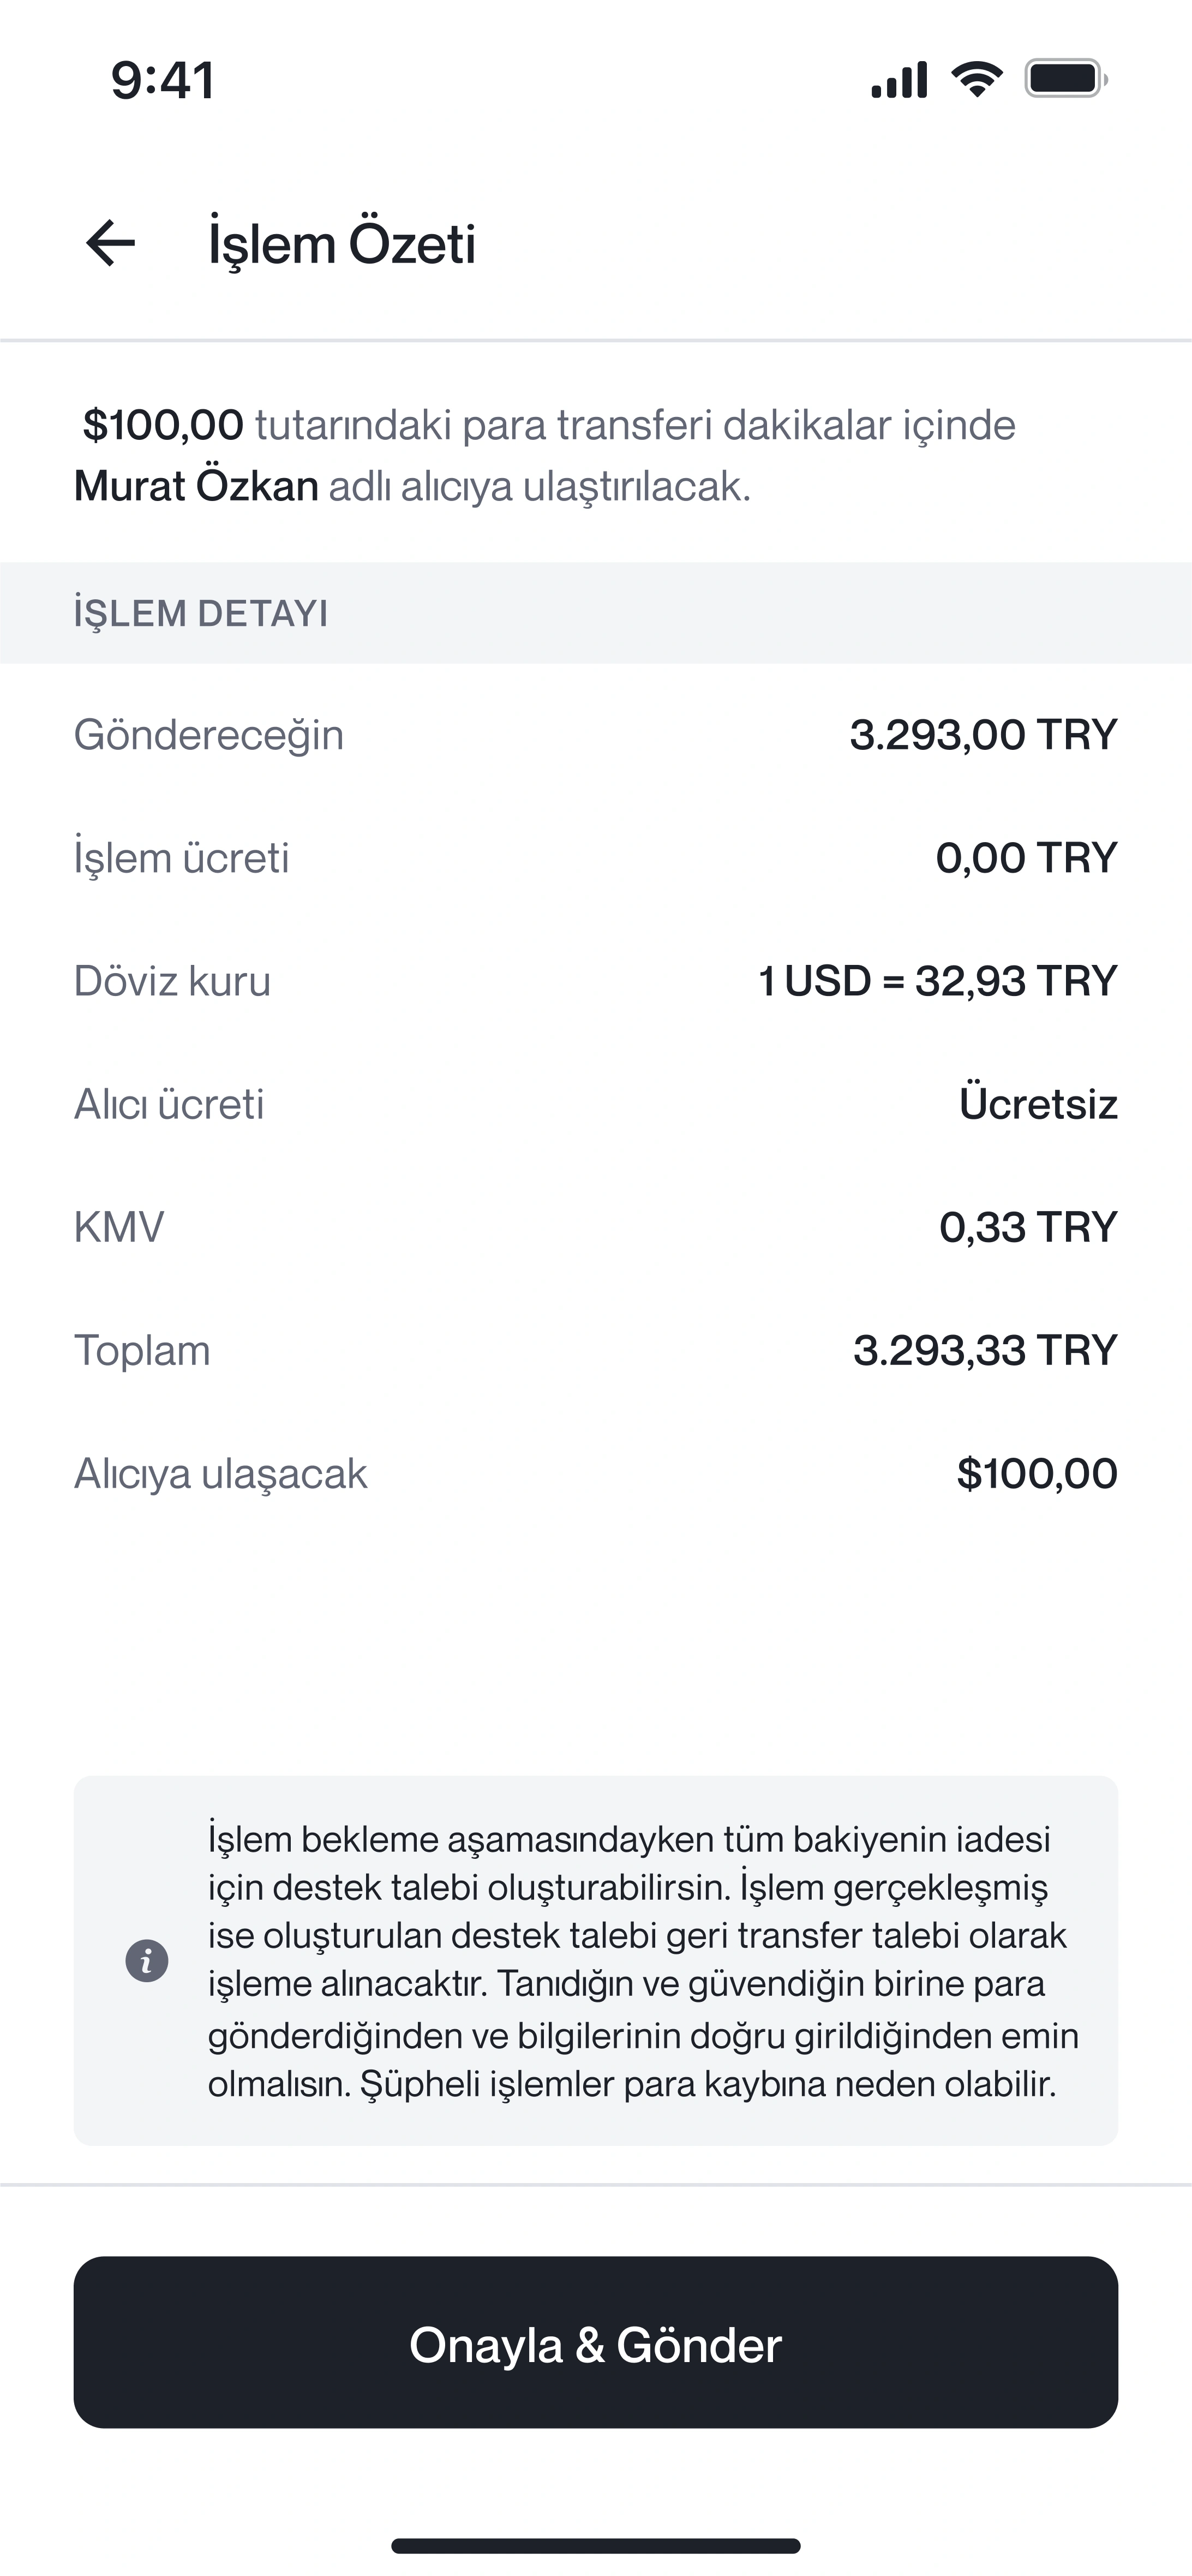Tap the İşlem Özeti page title
Viewport: 1192px width, 2576px height.
[341, 244]
